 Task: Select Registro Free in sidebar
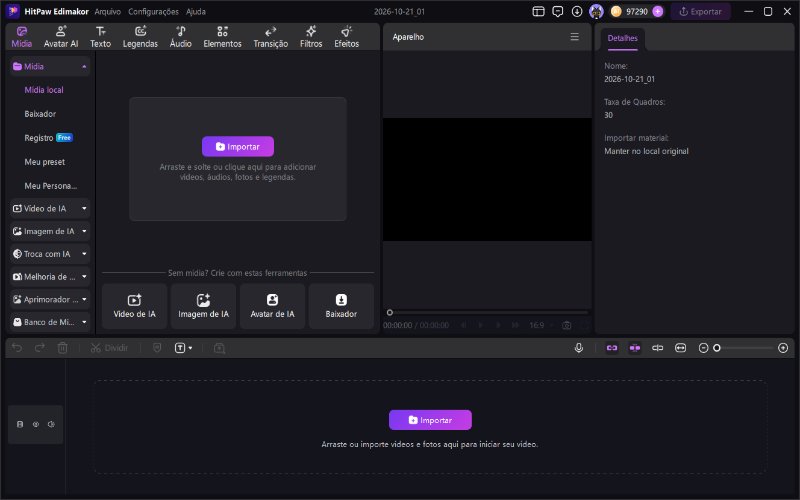point(48,138)
